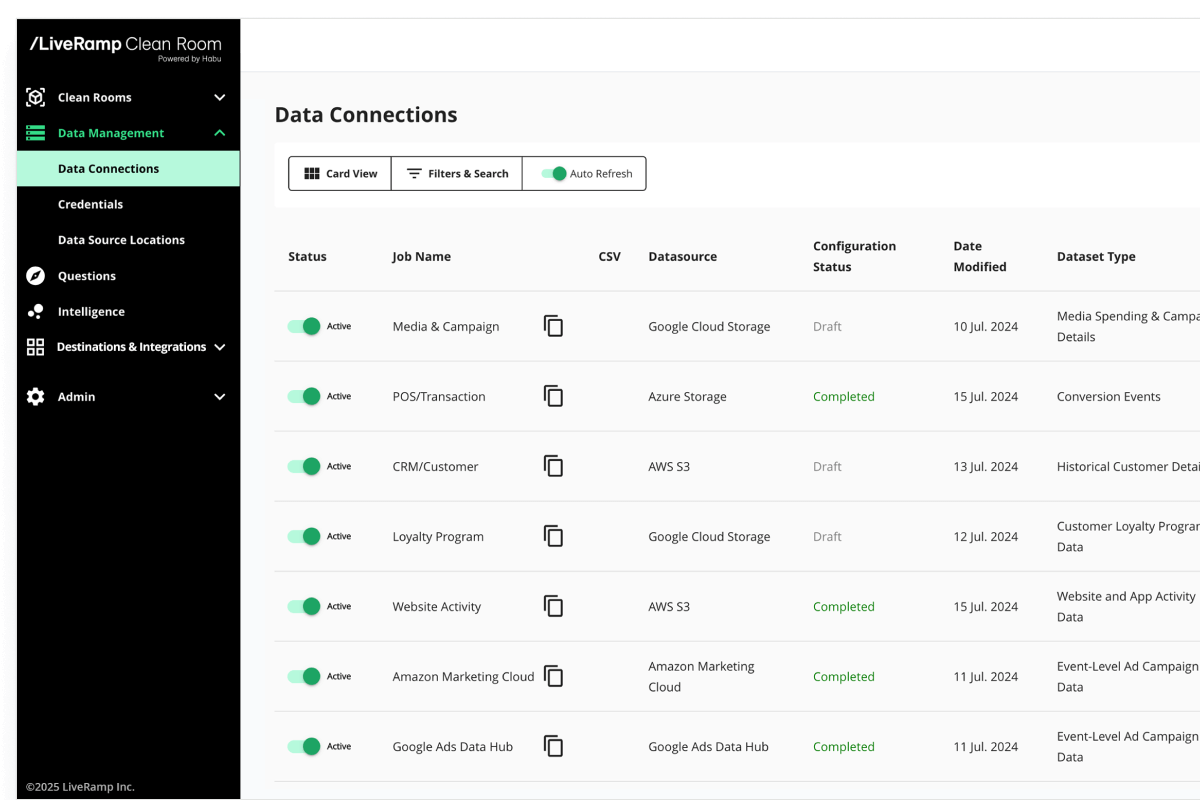Open the CRM/Customer job name
The width and height of the screenshot is (1200, 800).
436,467
